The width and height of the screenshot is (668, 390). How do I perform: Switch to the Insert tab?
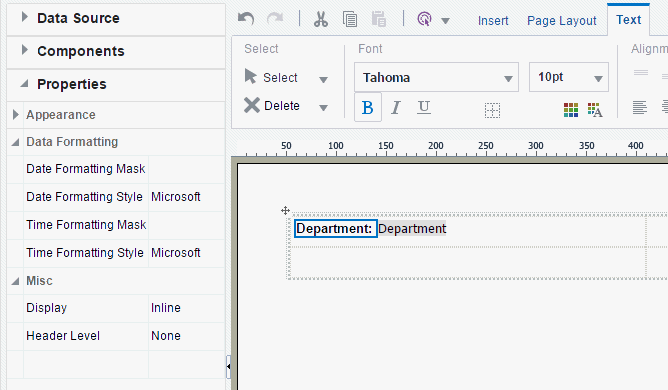click(x=493, y=20)
